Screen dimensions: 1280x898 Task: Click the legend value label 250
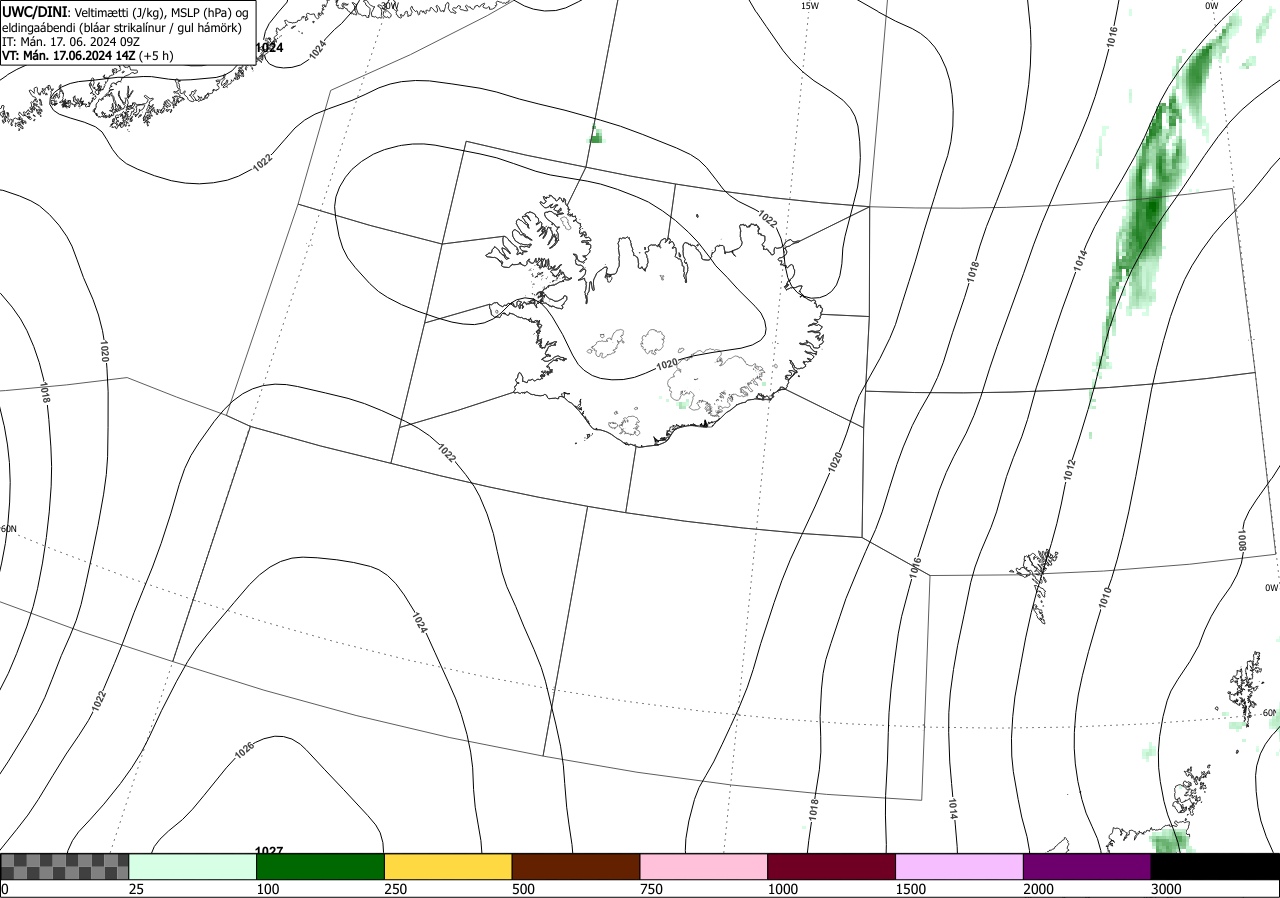pos(396,889)
